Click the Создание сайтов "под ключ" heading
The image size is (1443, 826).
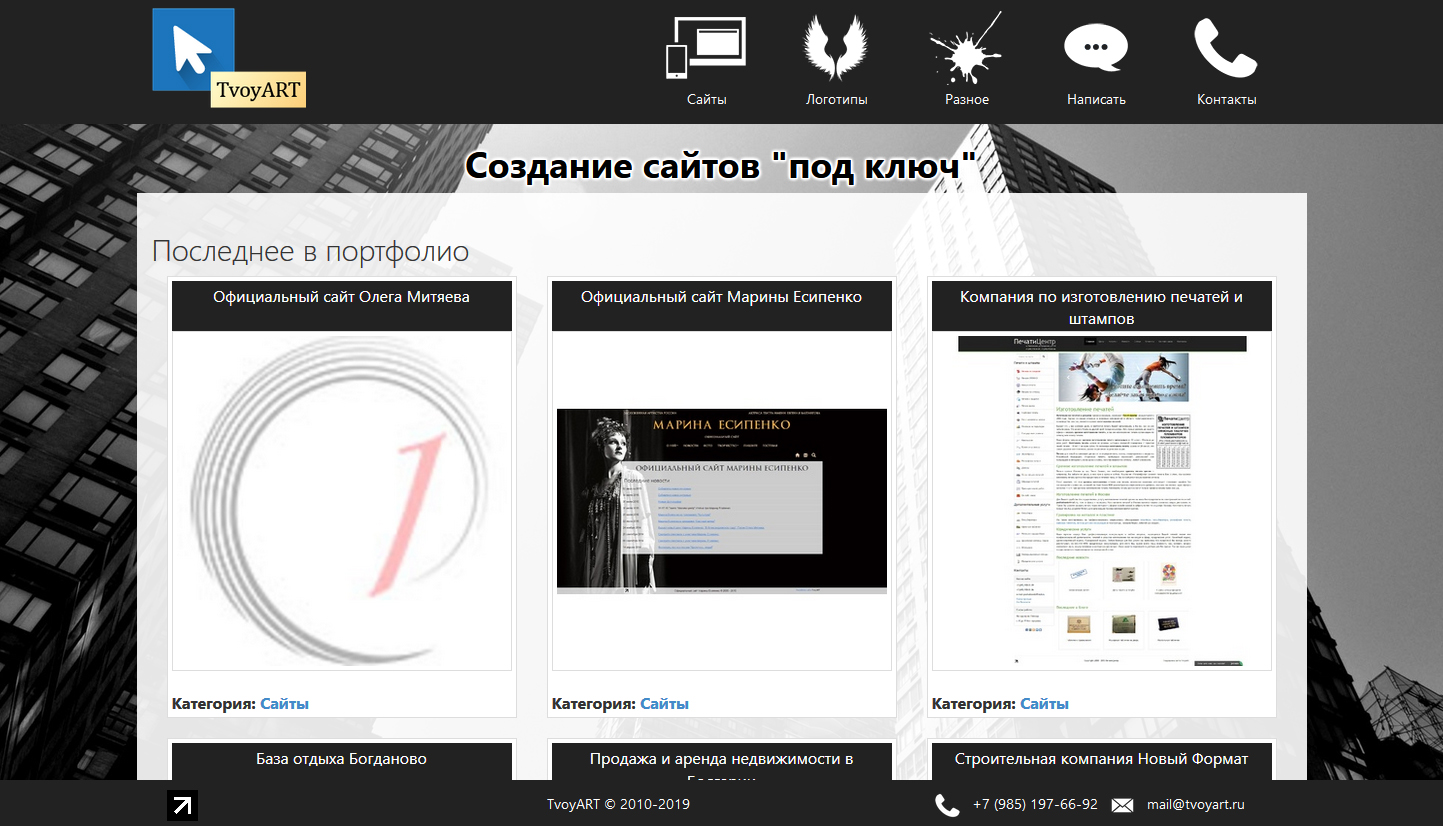click(x=721, y=167)
